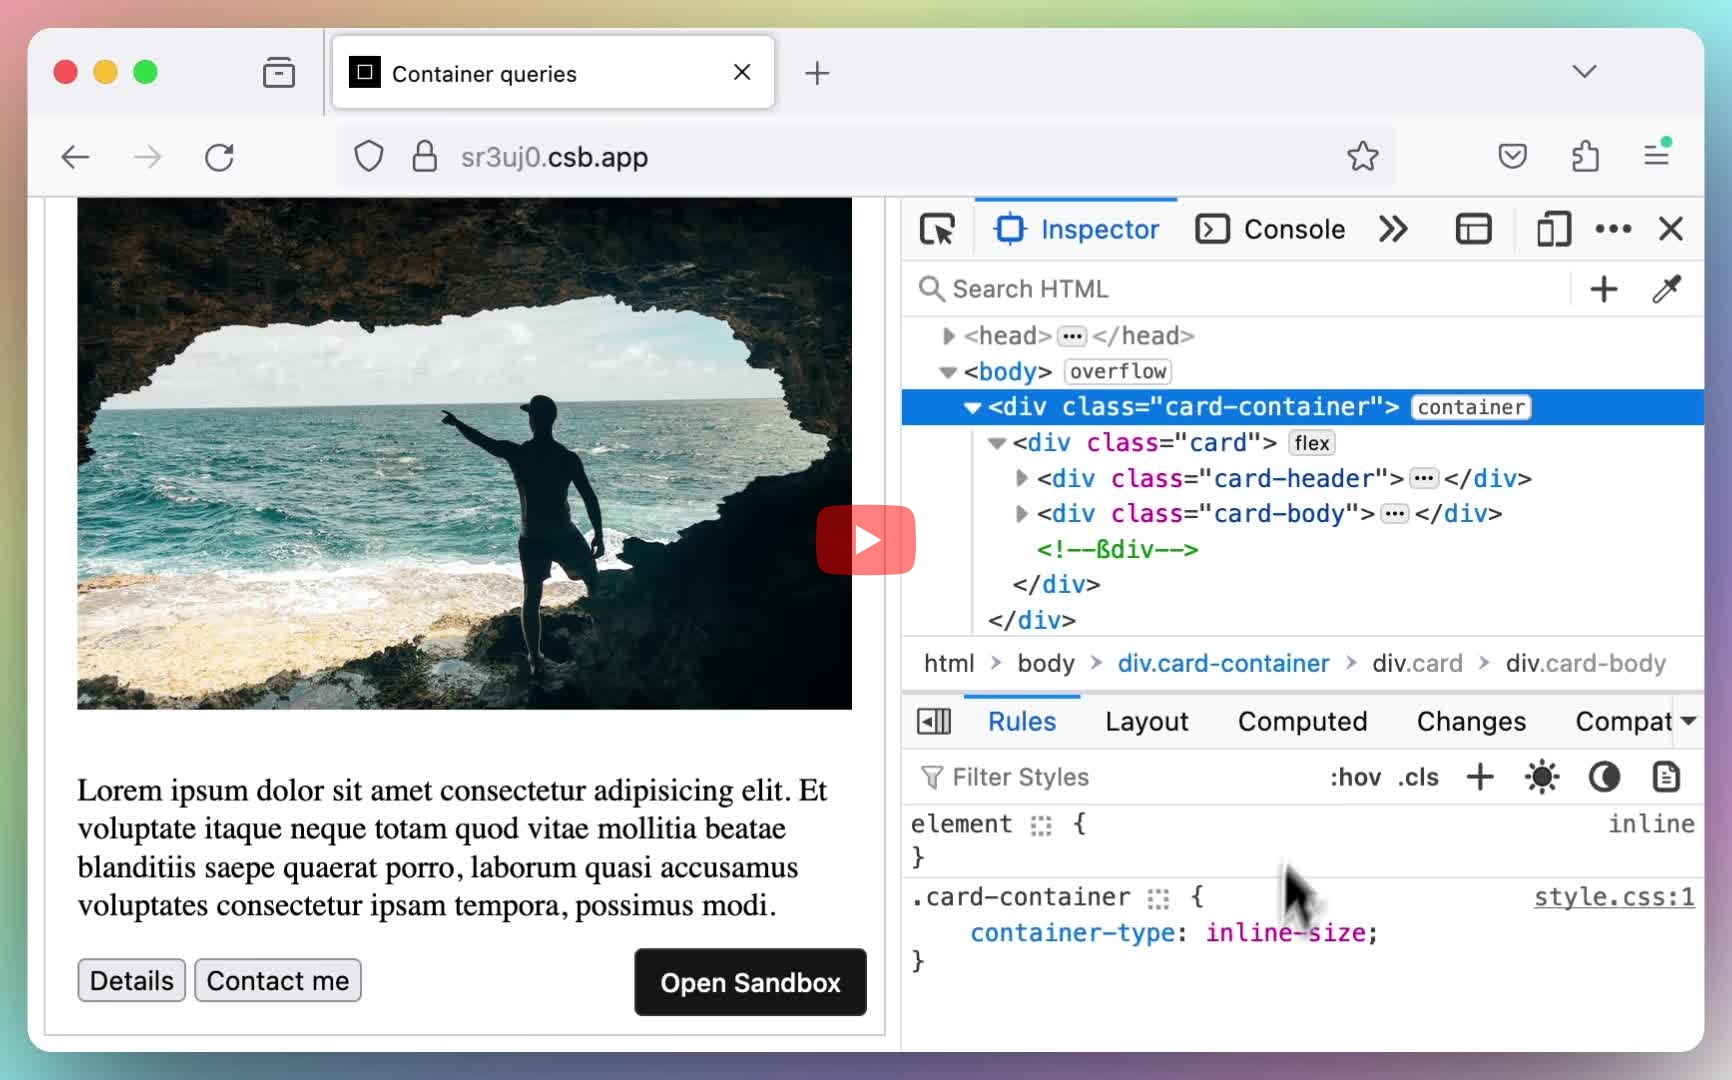
Task: Select div.card in the breadcrumb
Action: coord(1417,663)
